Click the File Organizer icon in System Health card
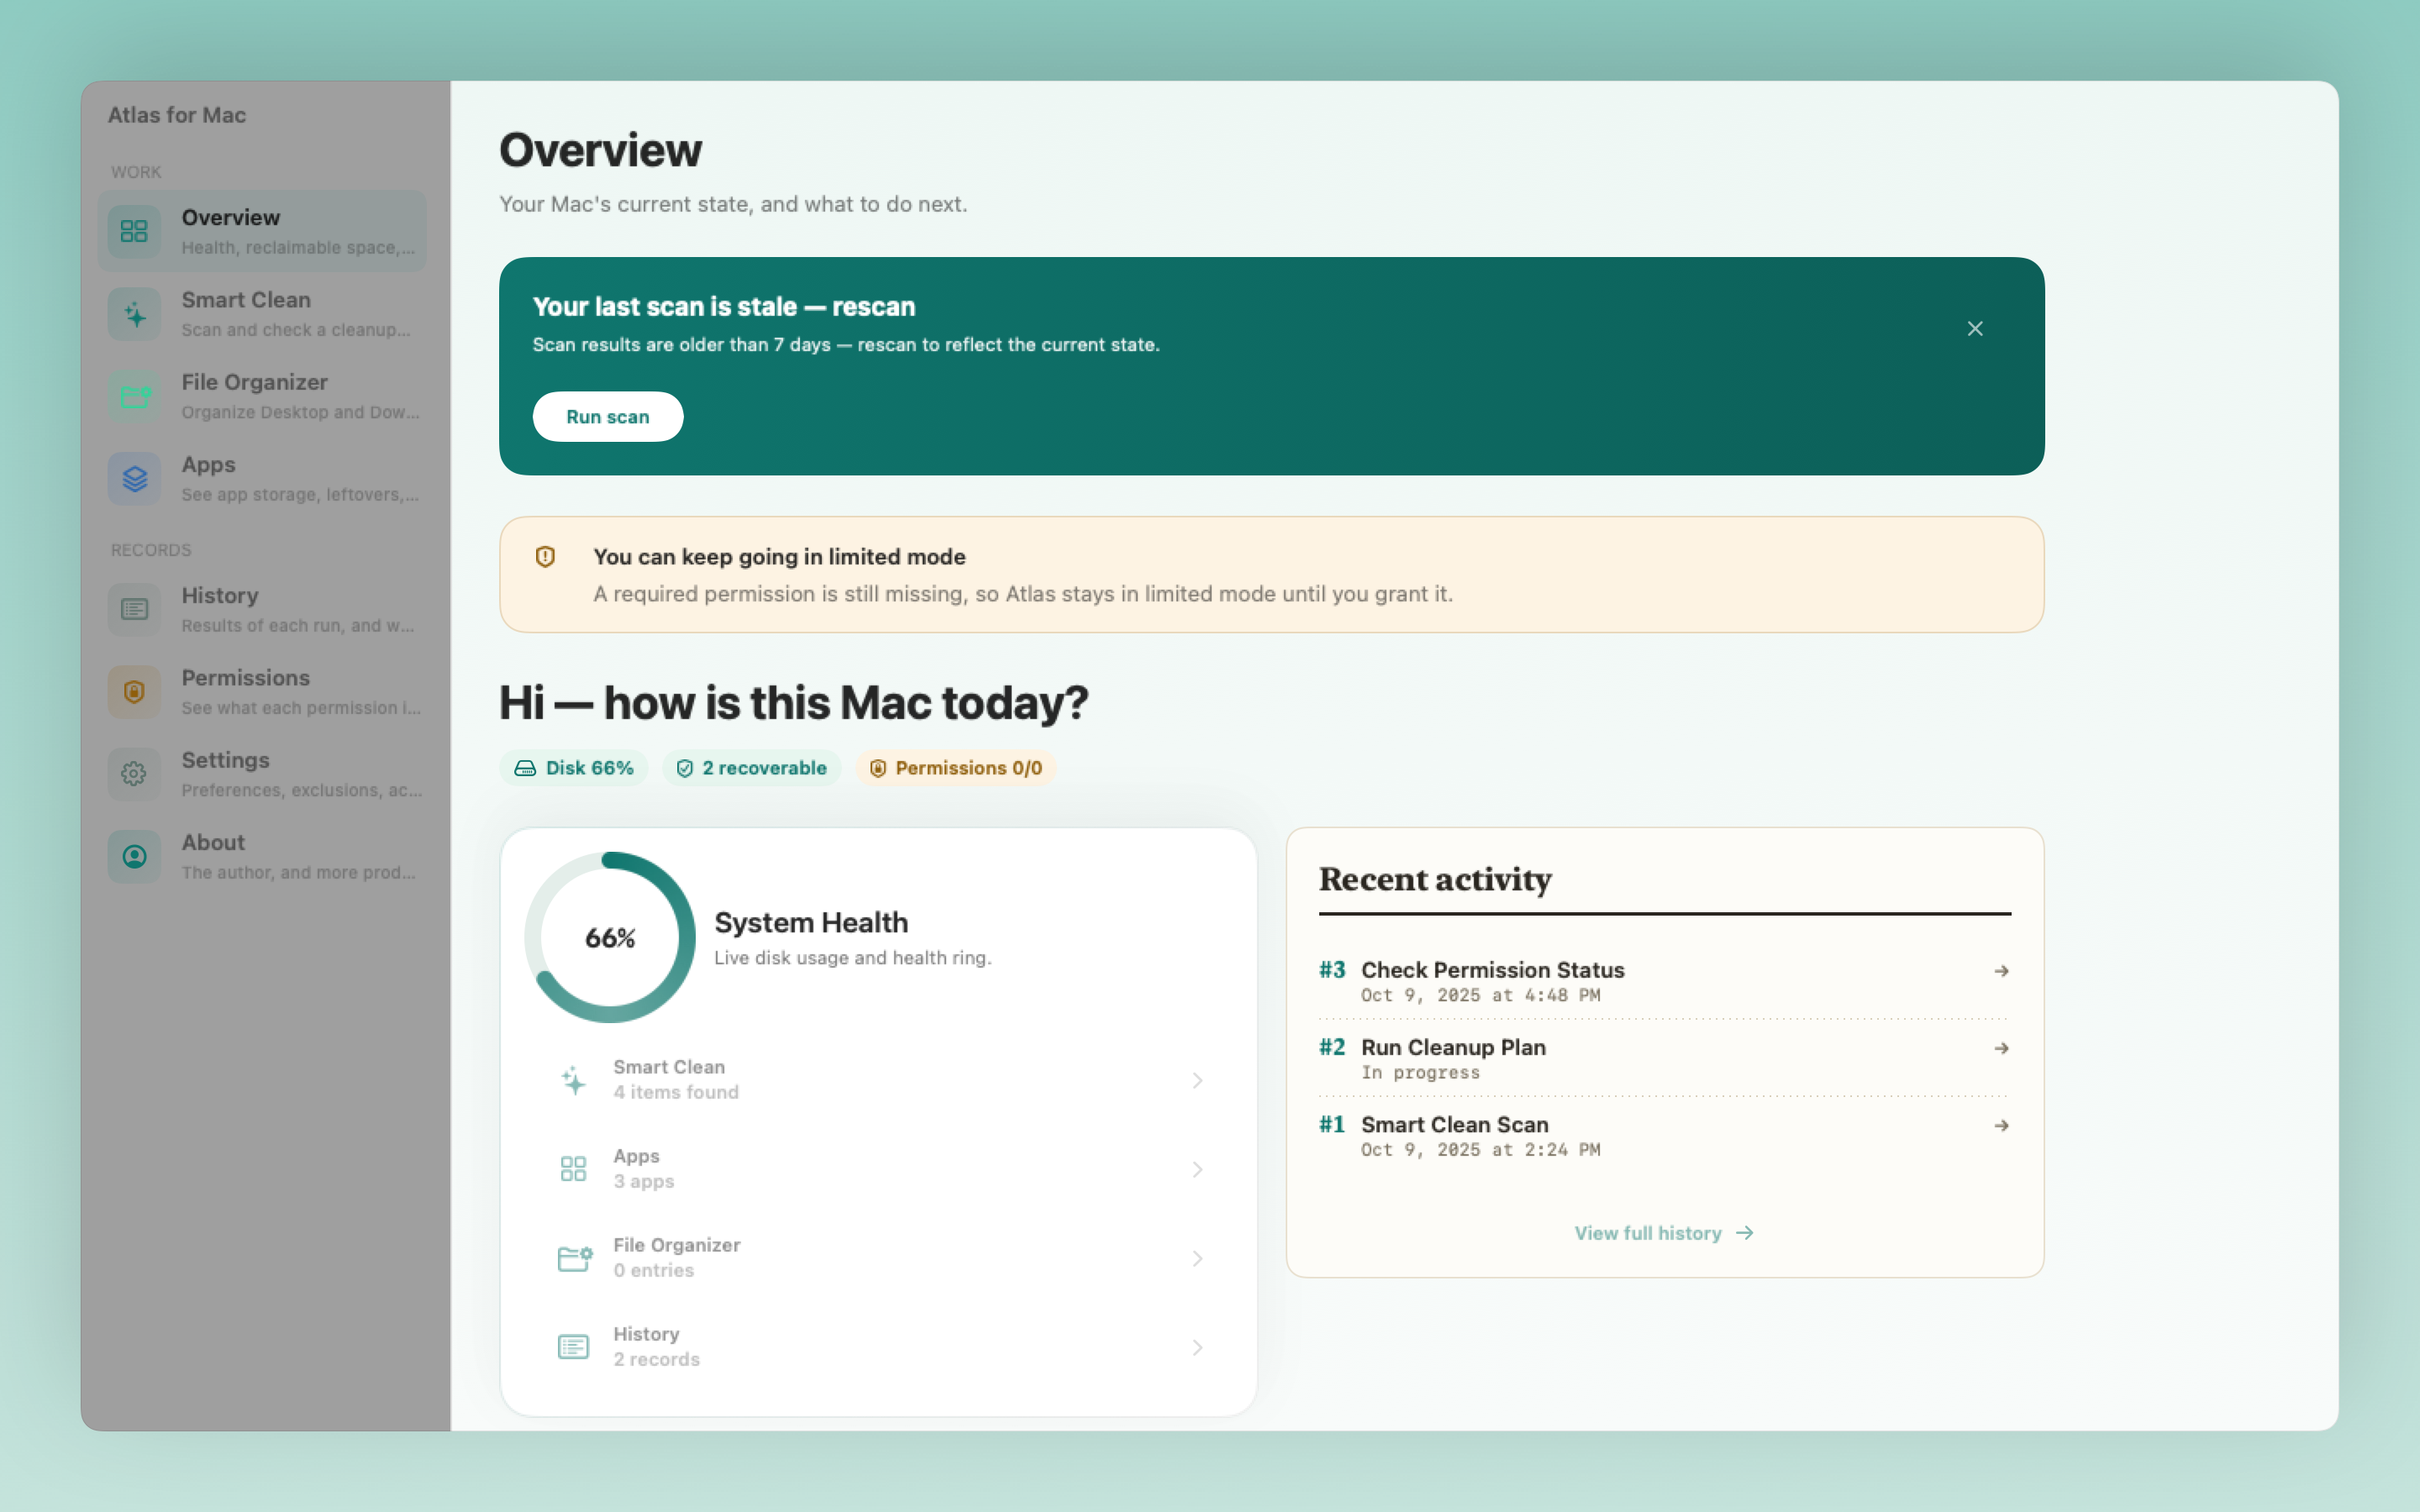2420x1512 pixels. [x=574, y=1258]
